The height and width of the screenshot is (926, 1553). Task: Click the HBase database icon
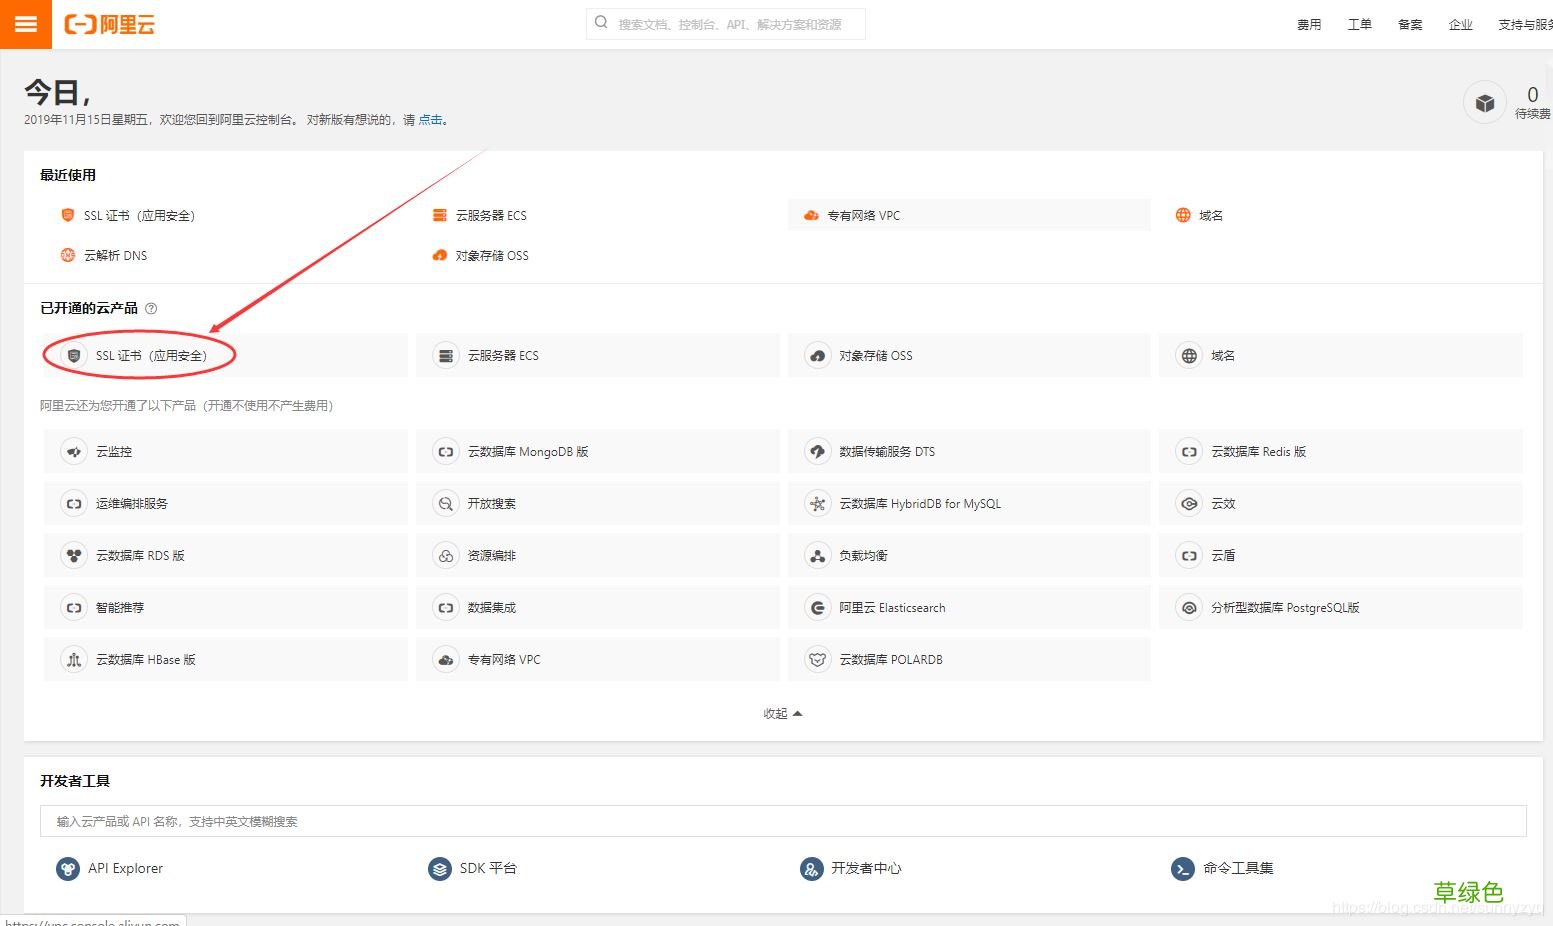coord(74,659)
